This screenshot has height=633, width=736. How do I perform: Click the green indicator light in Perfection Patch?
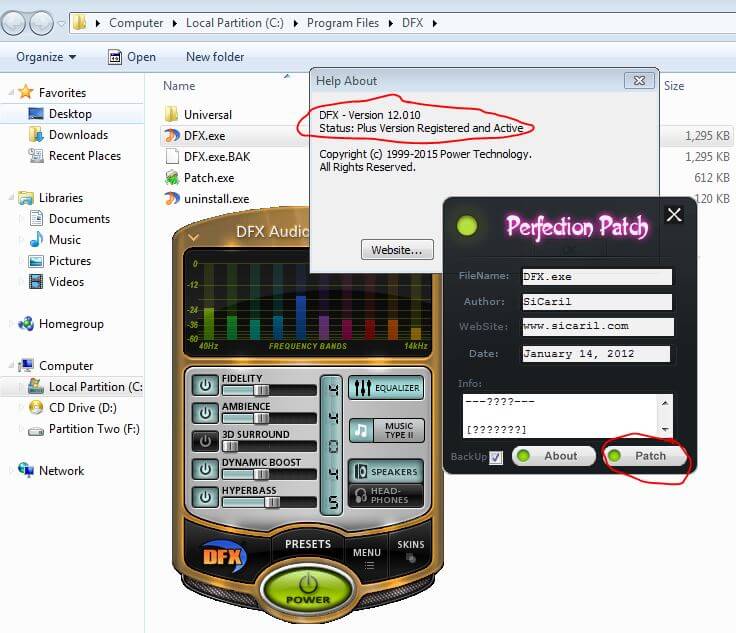[x=467, y=226]
